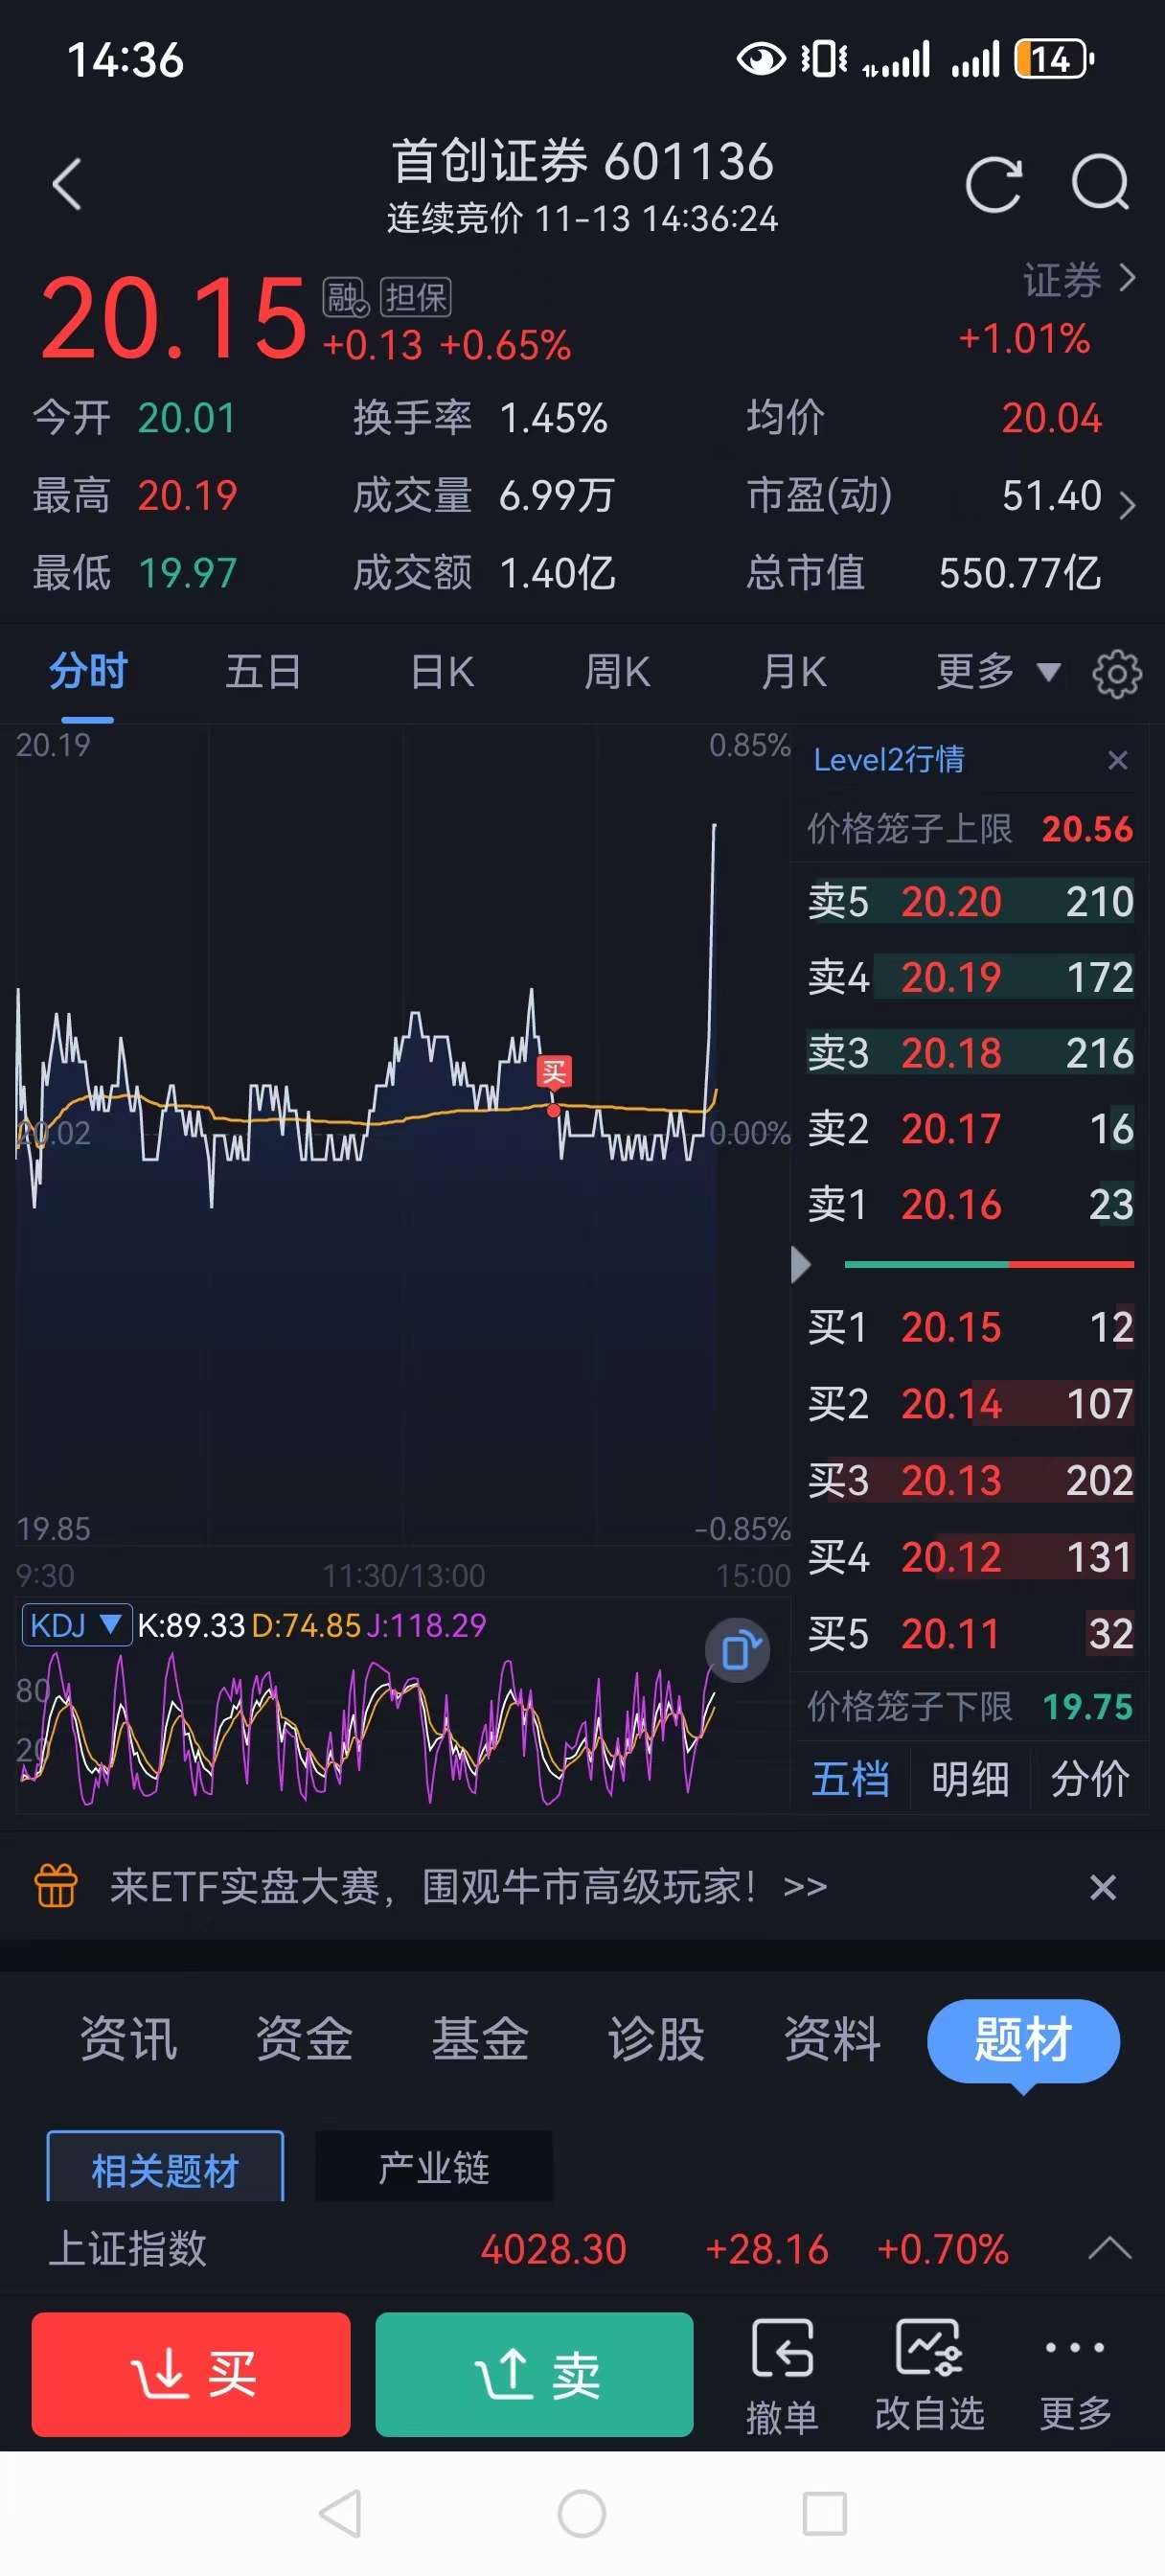This screenshot has height=2576, width=1165.
Task: Open the KDJ indicator dropdown
Action: 77,1625
